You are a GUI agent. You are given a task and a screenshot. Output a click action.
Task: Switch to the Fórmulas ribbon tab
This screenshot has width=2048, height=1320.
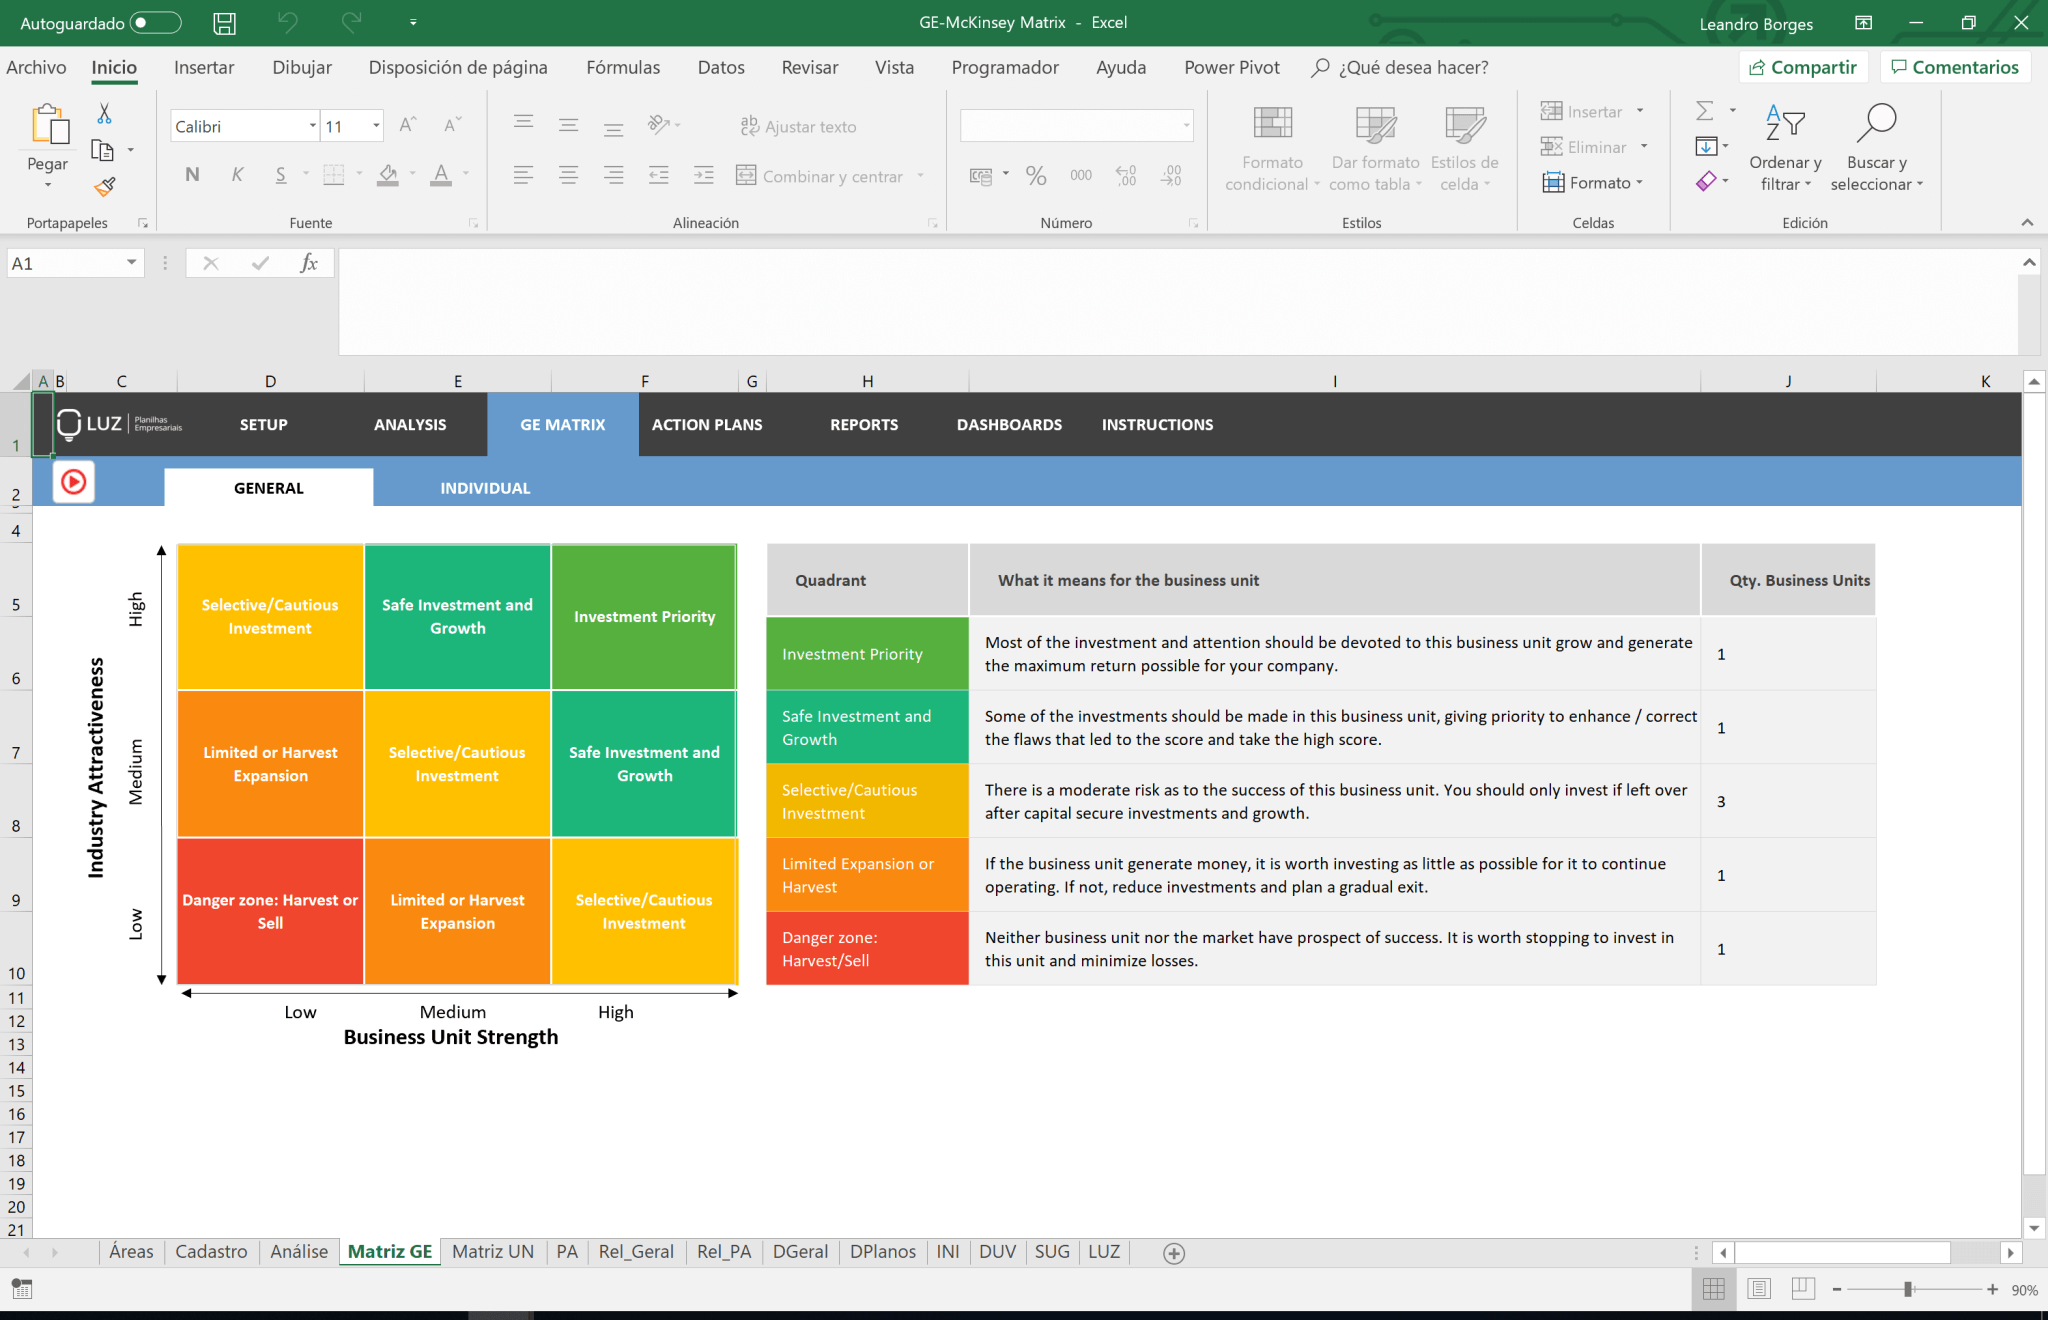coord(623,67)
